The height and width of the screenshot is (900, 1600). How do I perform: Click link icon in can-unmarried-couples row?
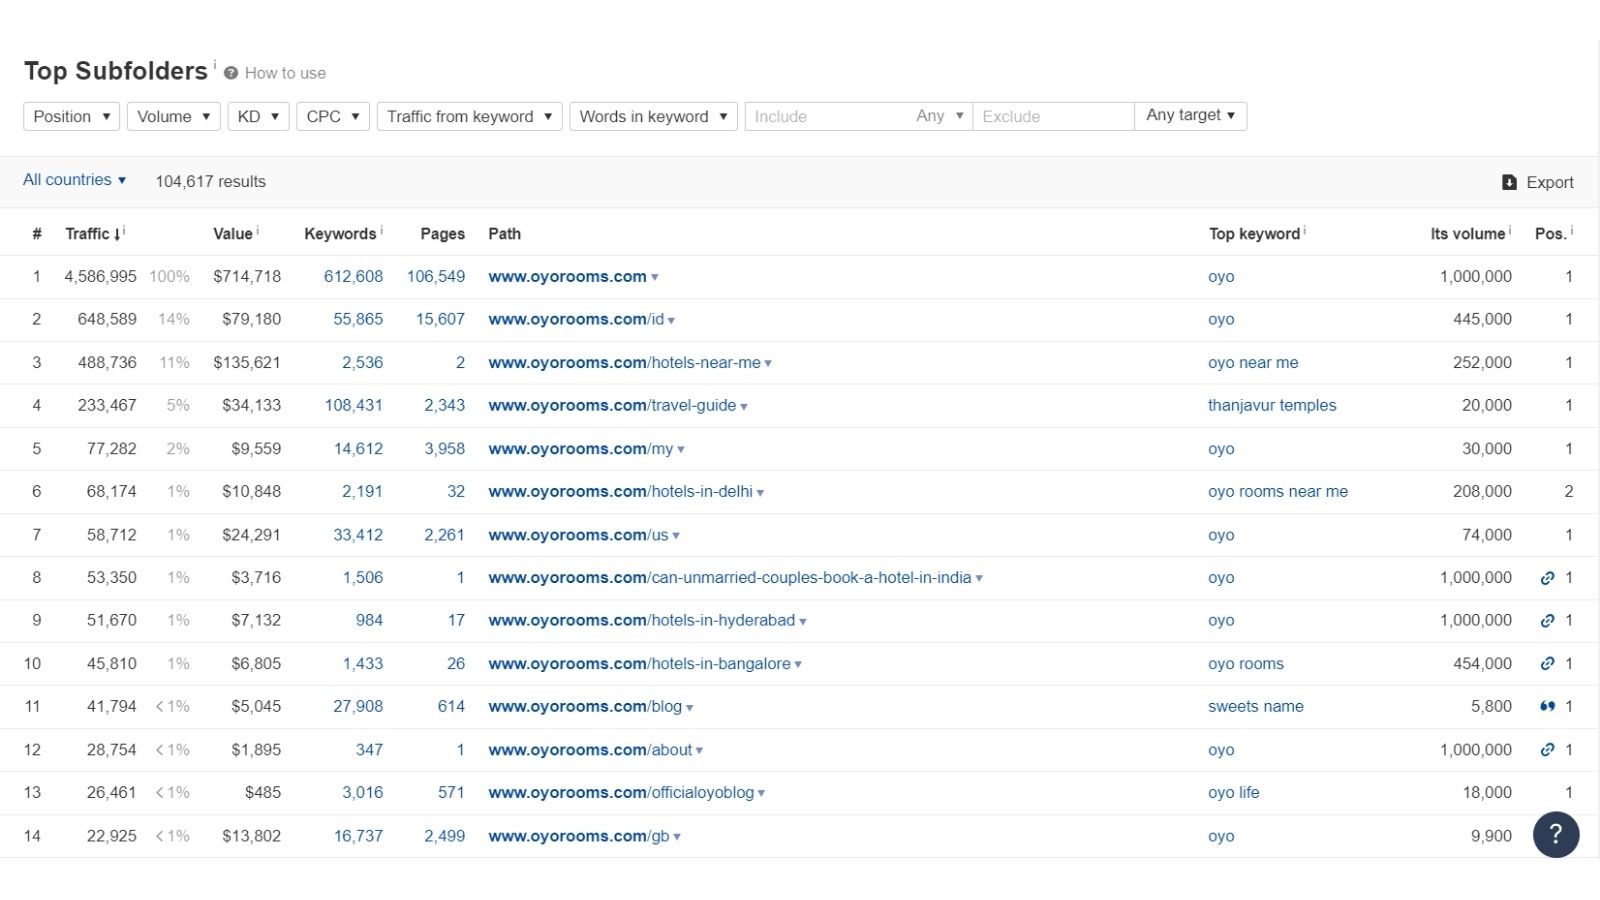[1547, 578]
